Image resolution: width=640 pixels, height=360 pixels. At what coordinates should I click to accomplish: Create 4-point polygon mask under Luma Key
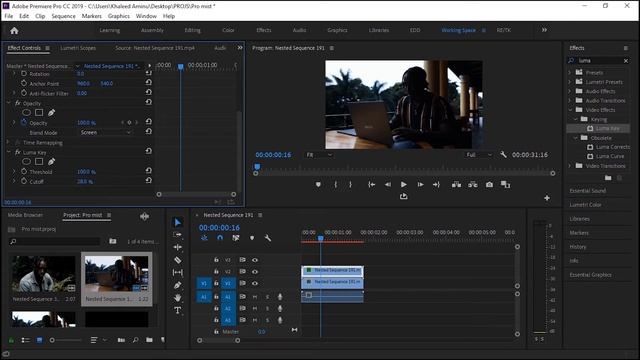(39, 162)
